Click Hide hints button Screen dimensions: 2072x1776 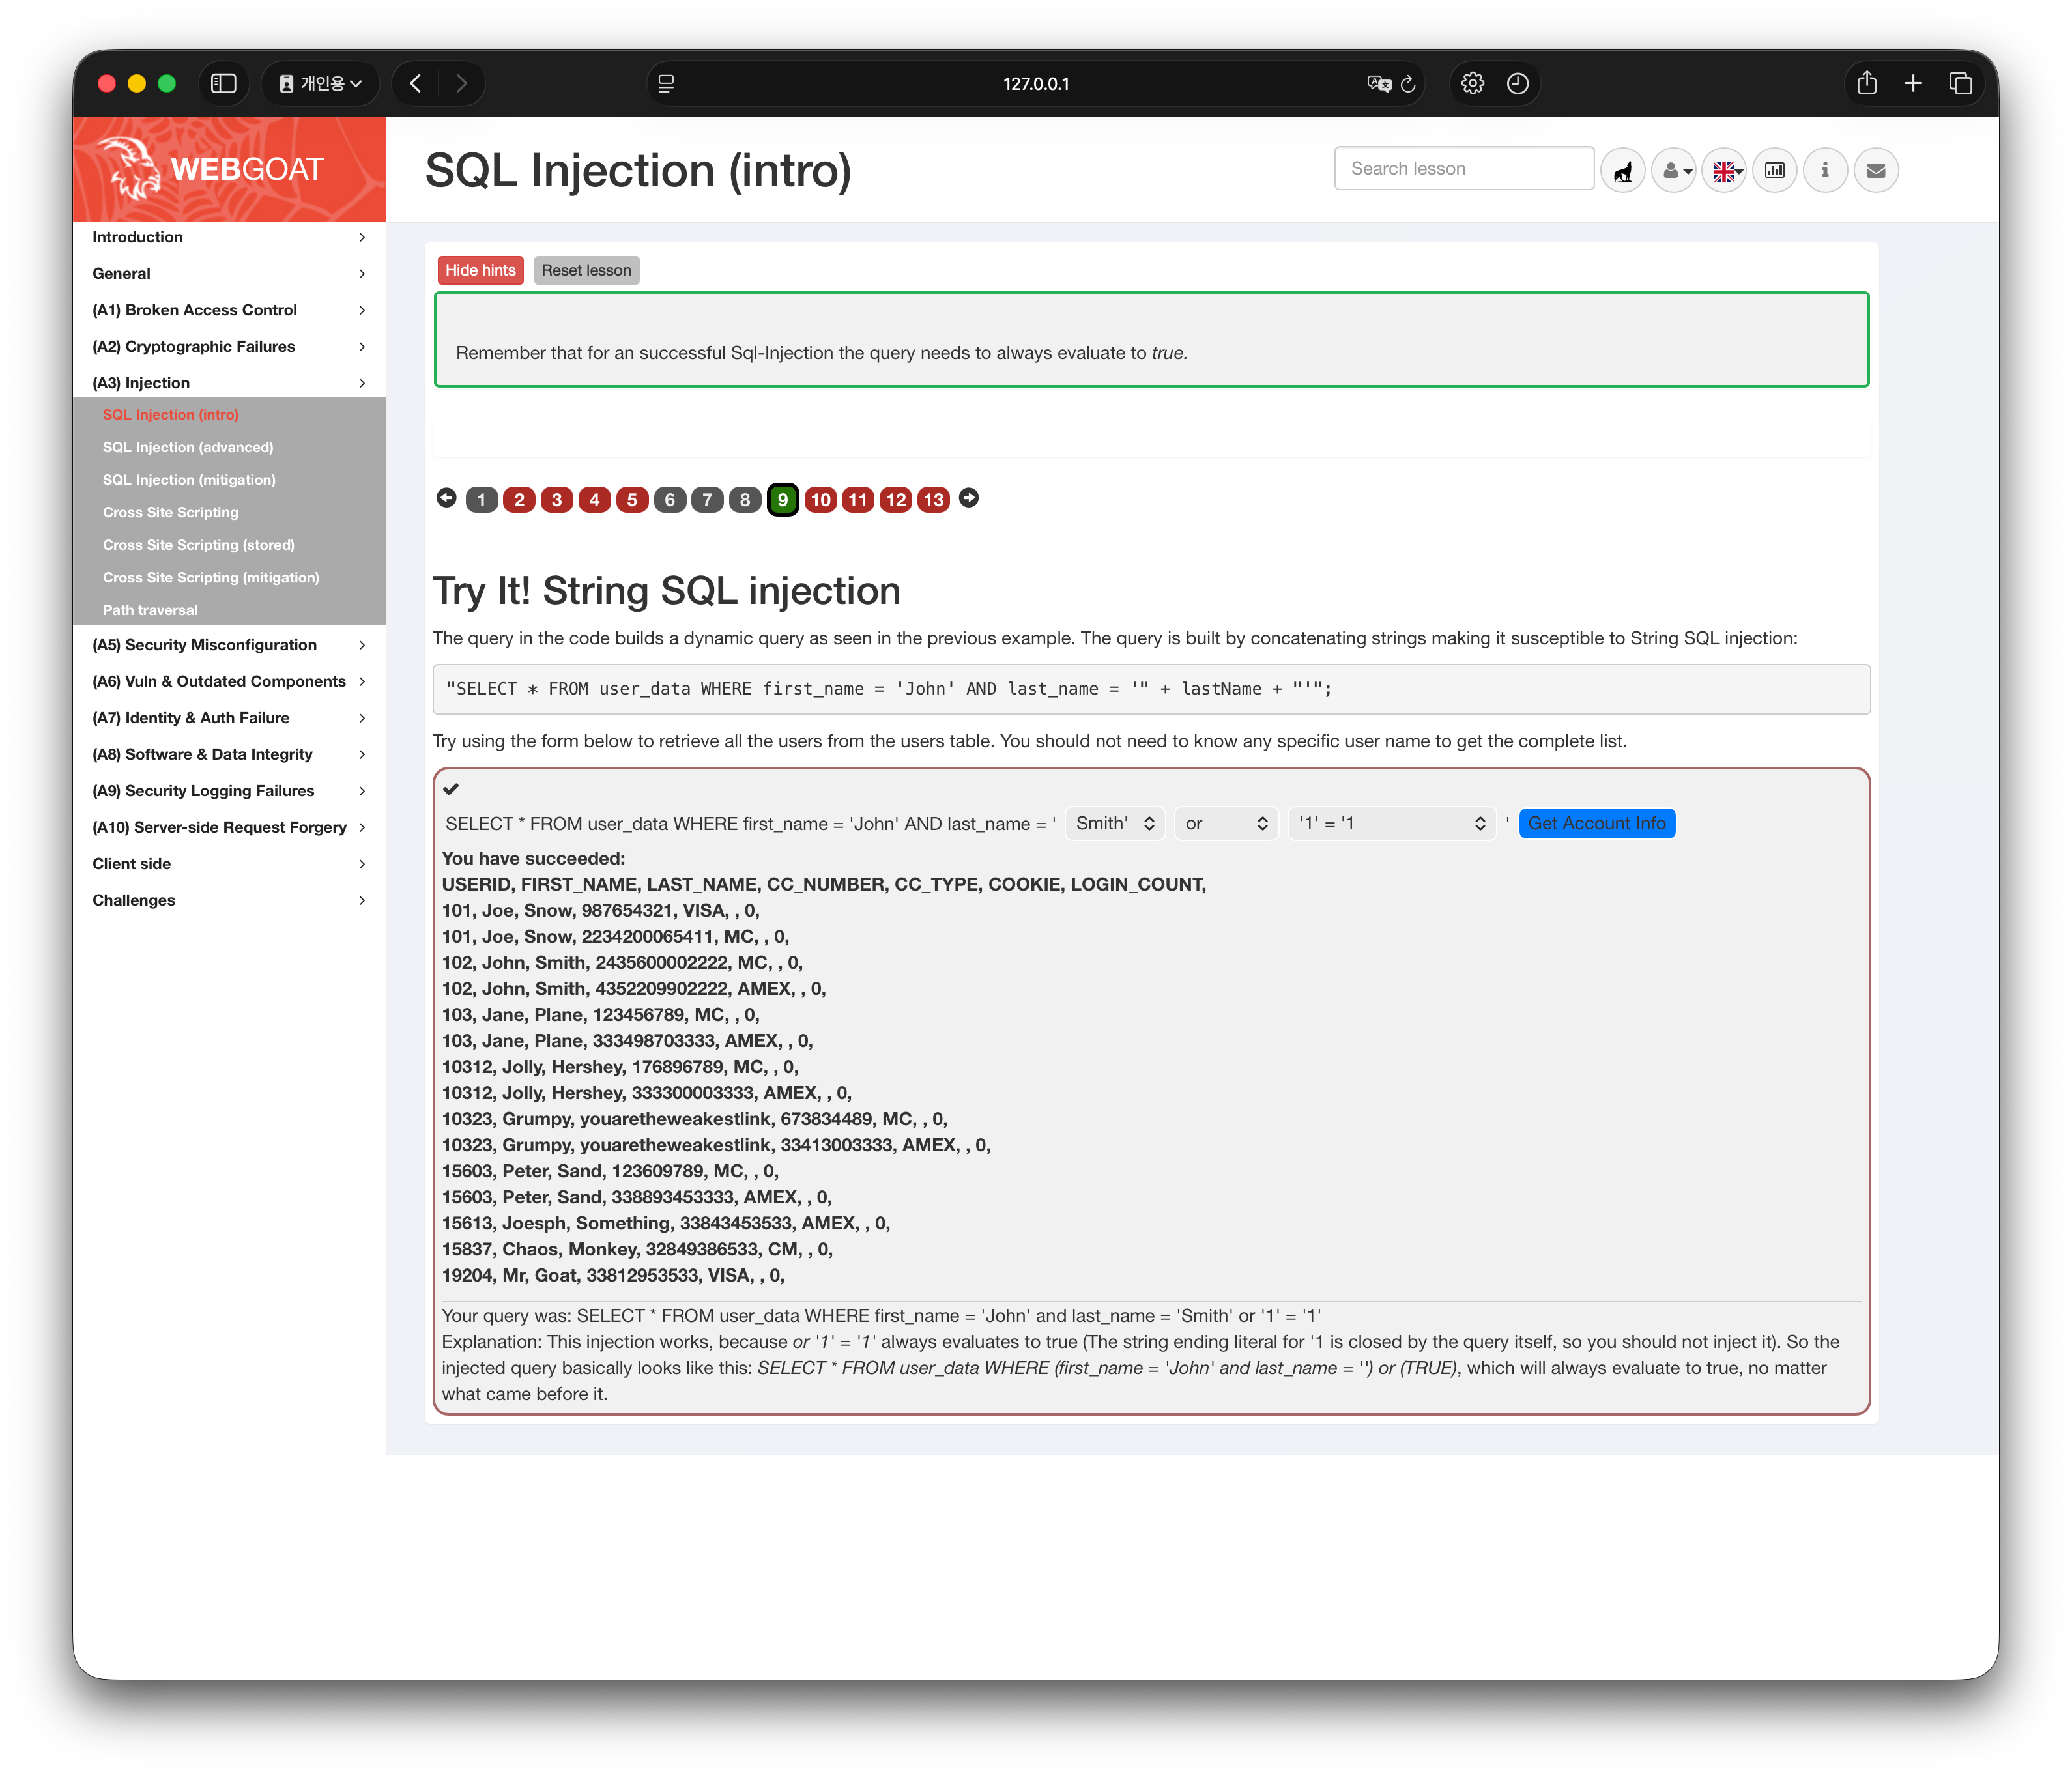click(480, 270)
